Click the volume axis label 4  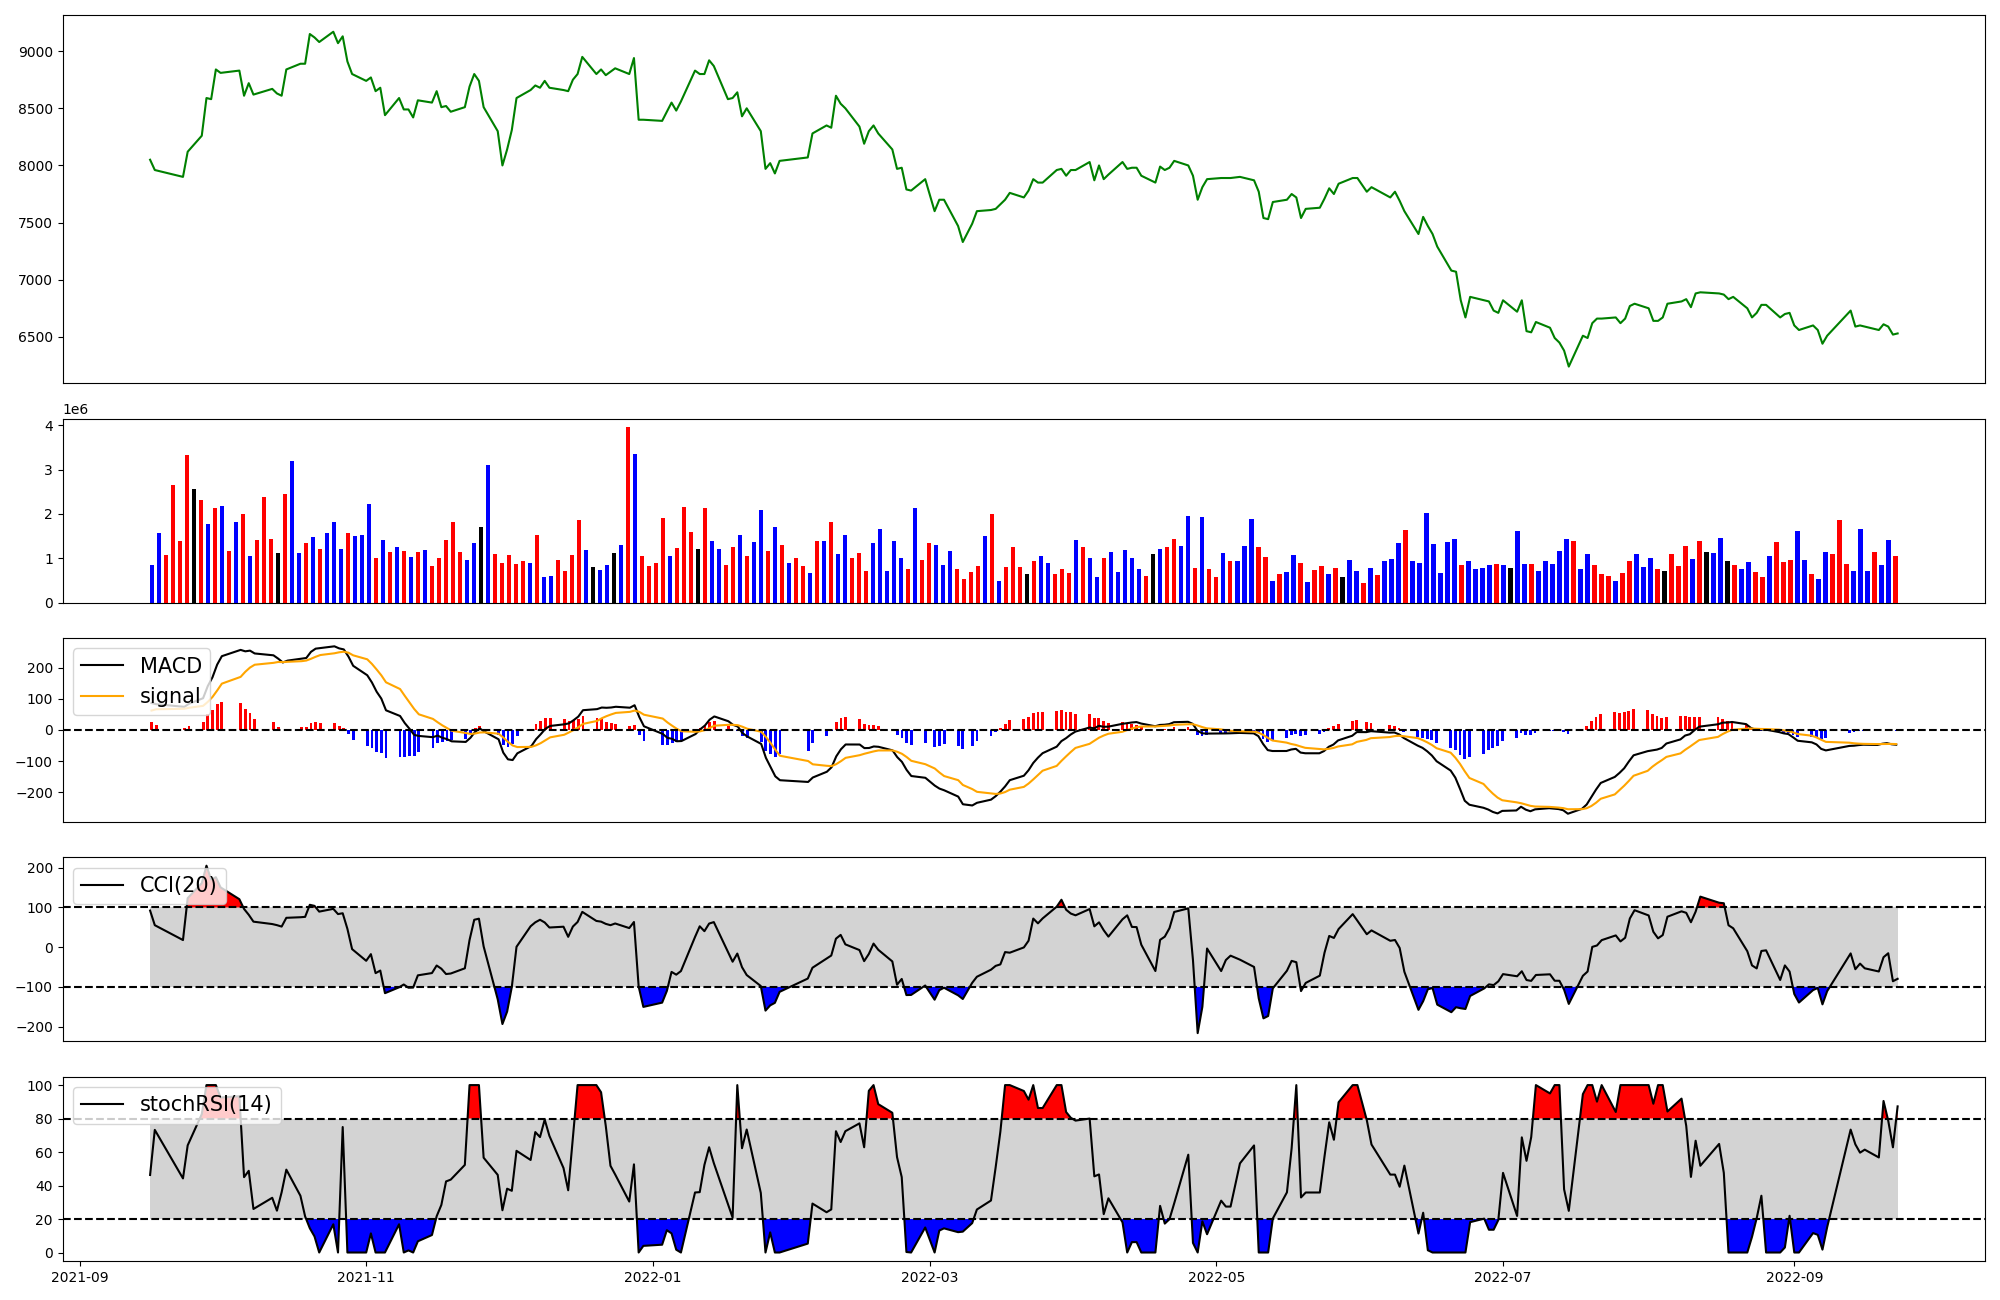[49, 426]
